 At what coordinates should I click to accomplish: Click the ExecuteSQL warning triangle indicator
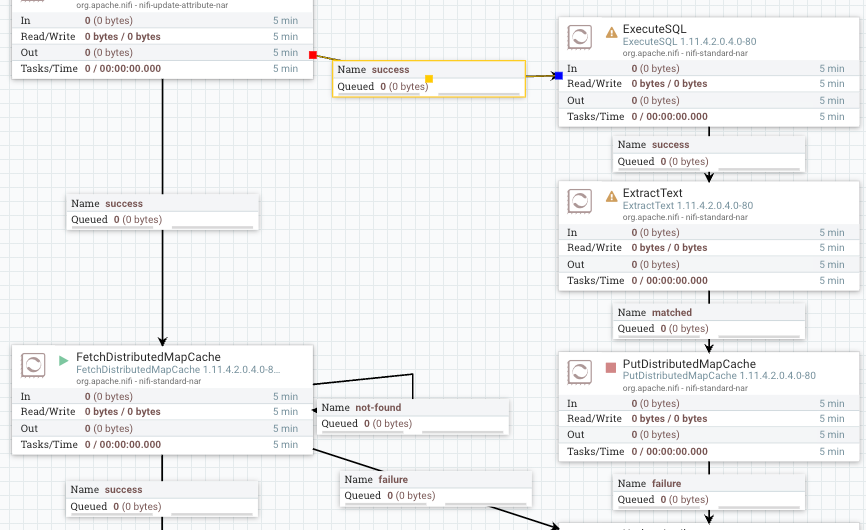(611, 33)
